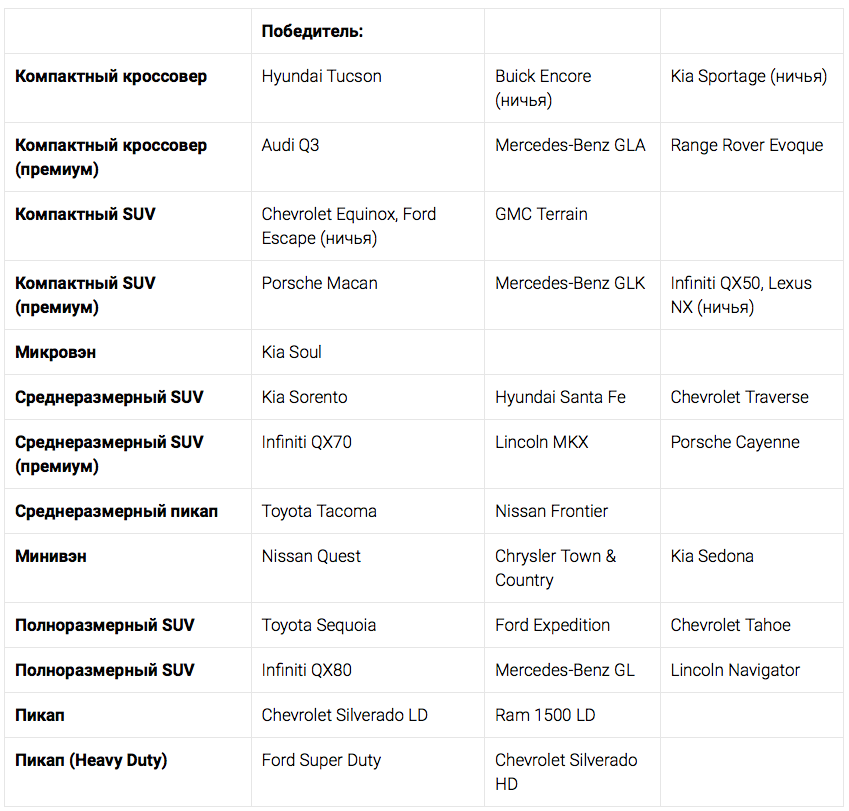Select the Пикап (Heavy Duty) row label
Screen dimensions: 849x811
[x=91, y=760]
